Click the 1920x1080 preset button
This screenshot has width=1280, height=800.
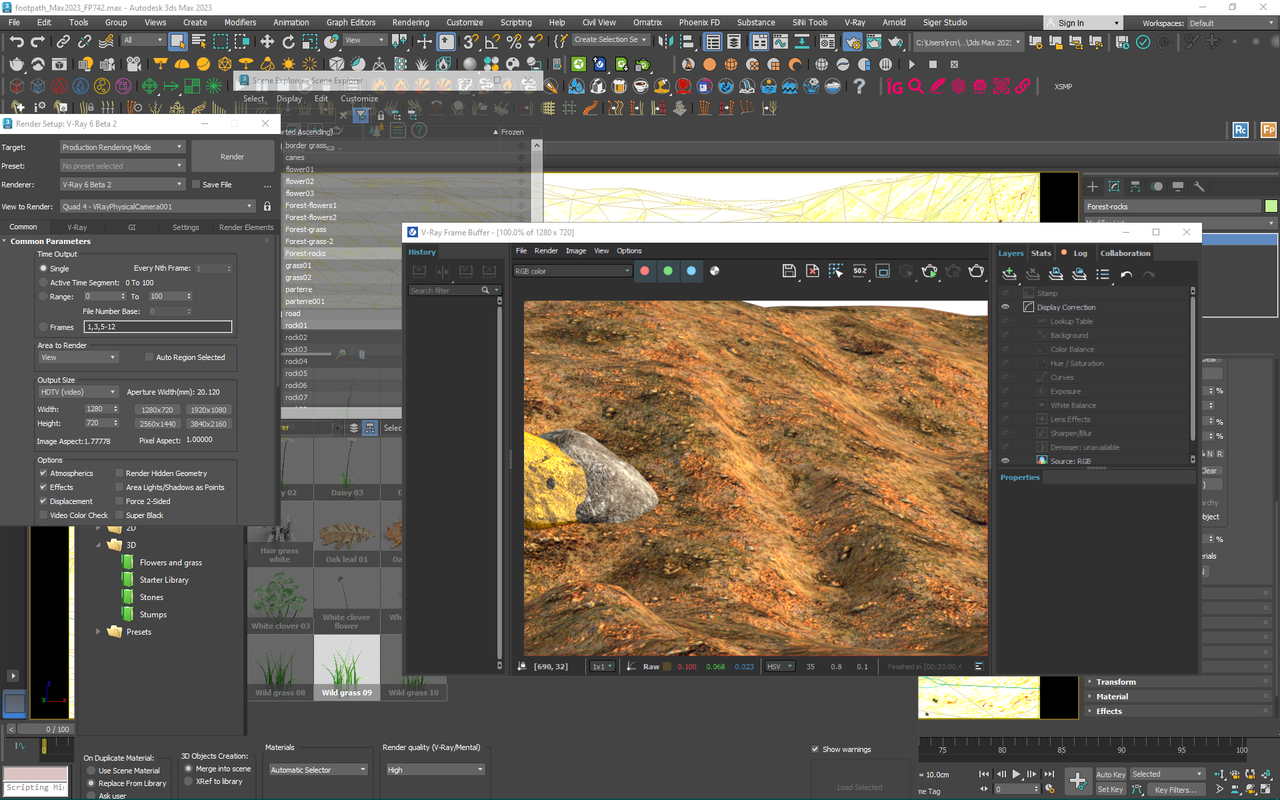(x=207, y=409)
